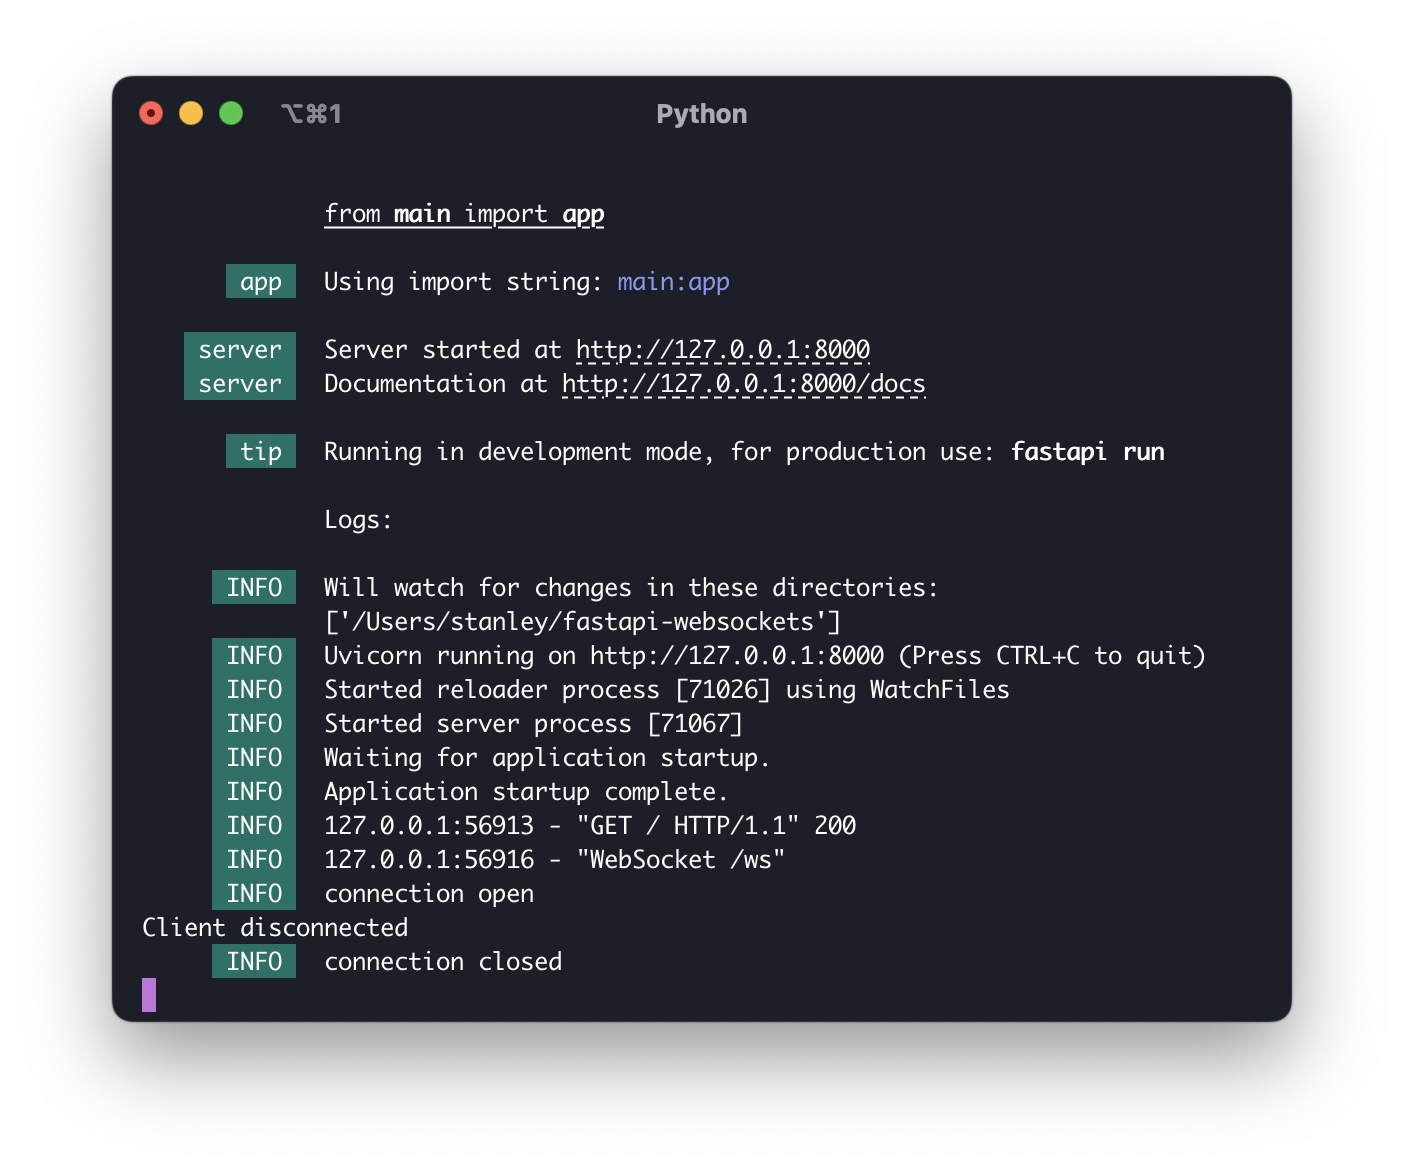The width and height of the screenshot is (1404, 1170).
Task: Click the INFO badge next to Uvicorn running message
Action: click(253, 655)
